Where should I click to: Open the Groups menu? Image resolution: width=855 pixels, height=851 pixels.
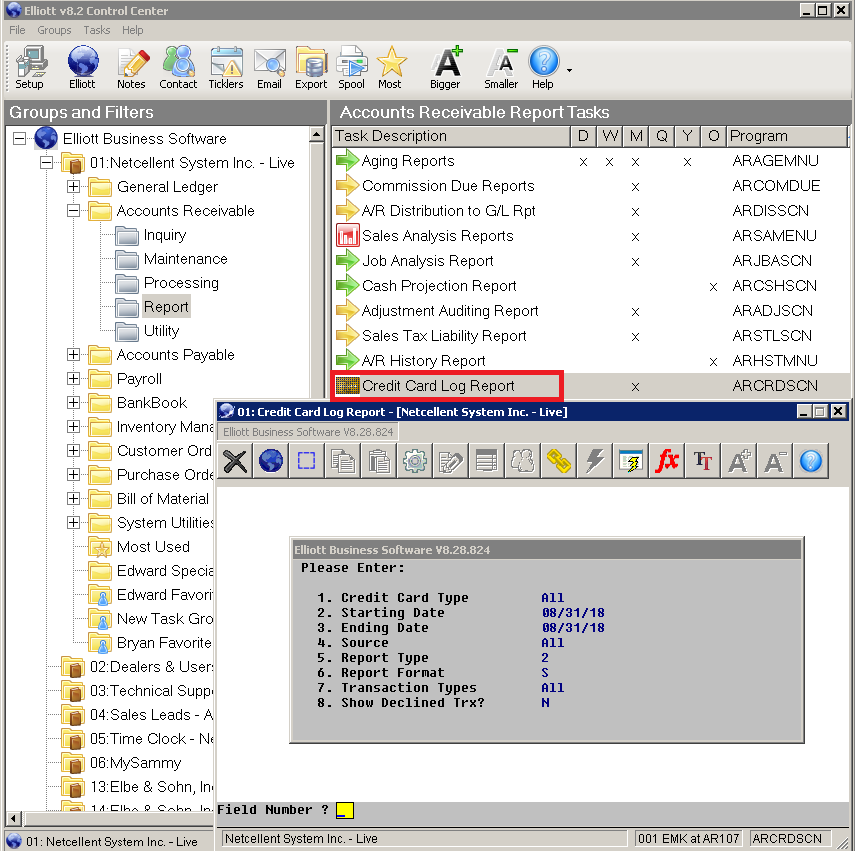tap(55, 30)
